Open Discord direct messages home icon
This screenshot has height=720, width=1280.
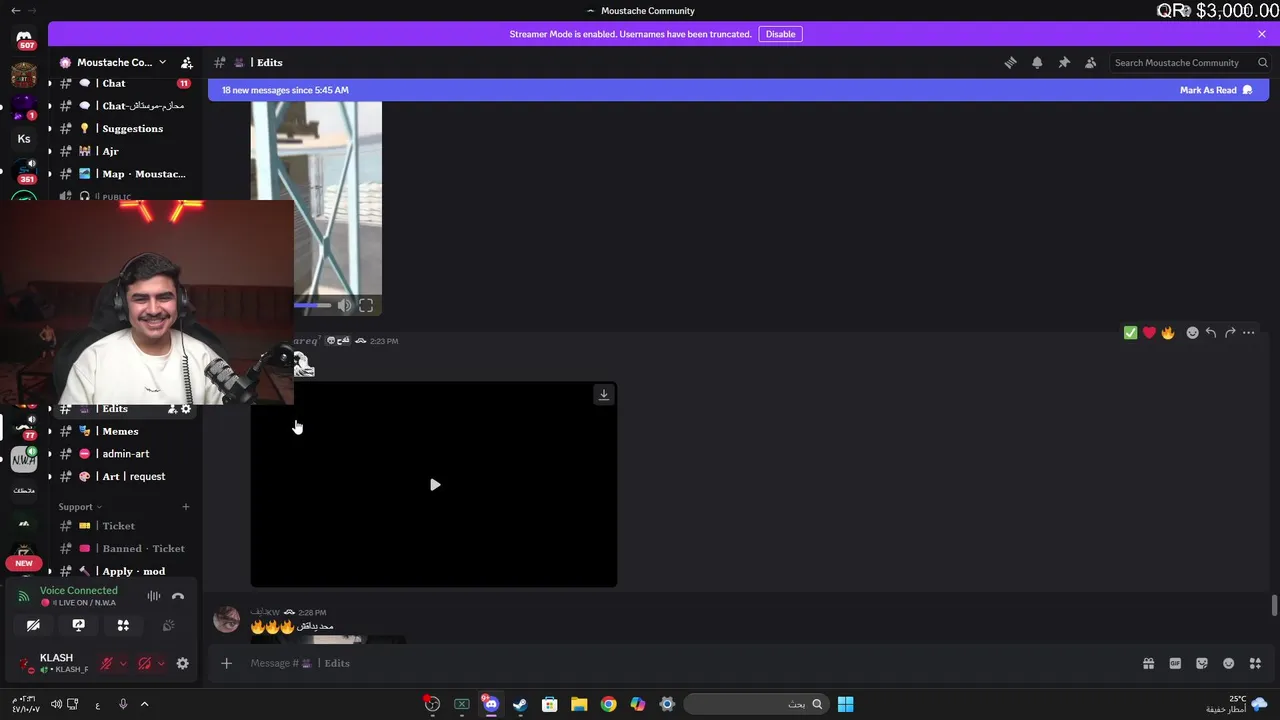[24, 37]
